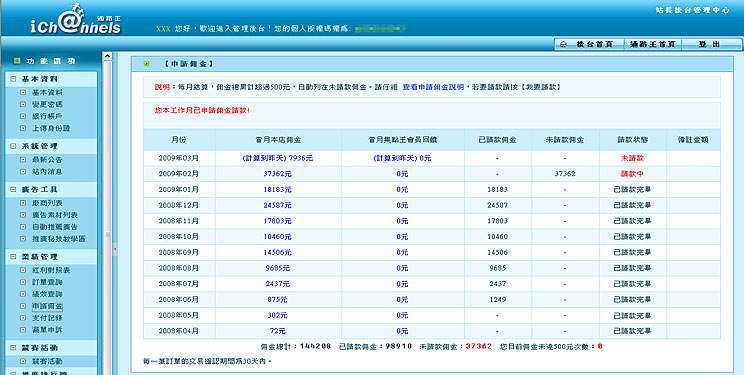This screenshot has width=744, height=375.
Task: Open the 2009年03月 commission link 7936元
Action: coord(278,158)
